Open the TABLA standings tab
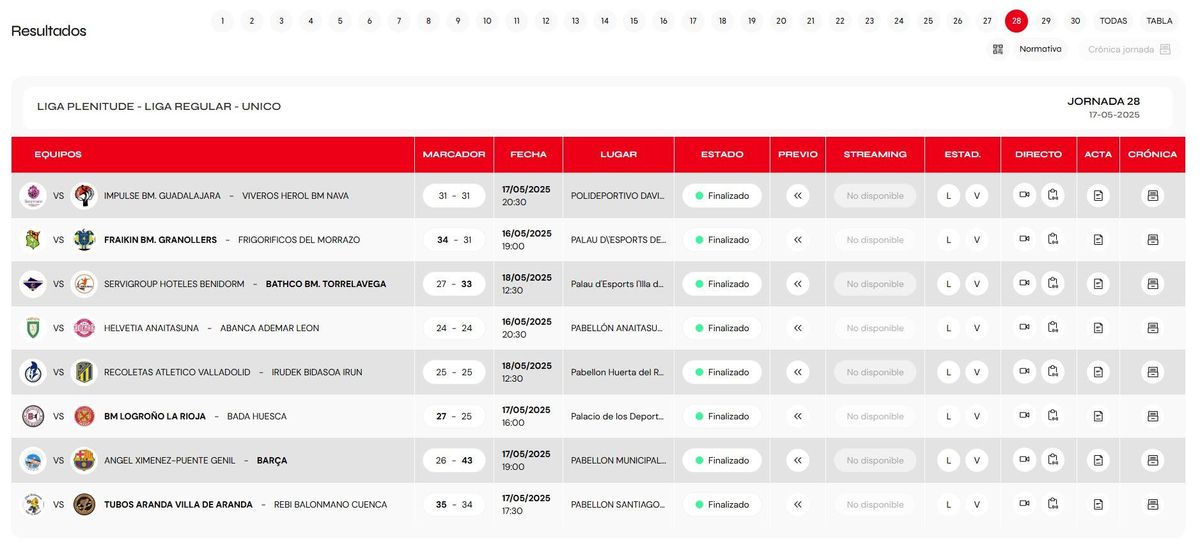The height and width of the screenshot is (560, 1200). (x=1159, y=21)
